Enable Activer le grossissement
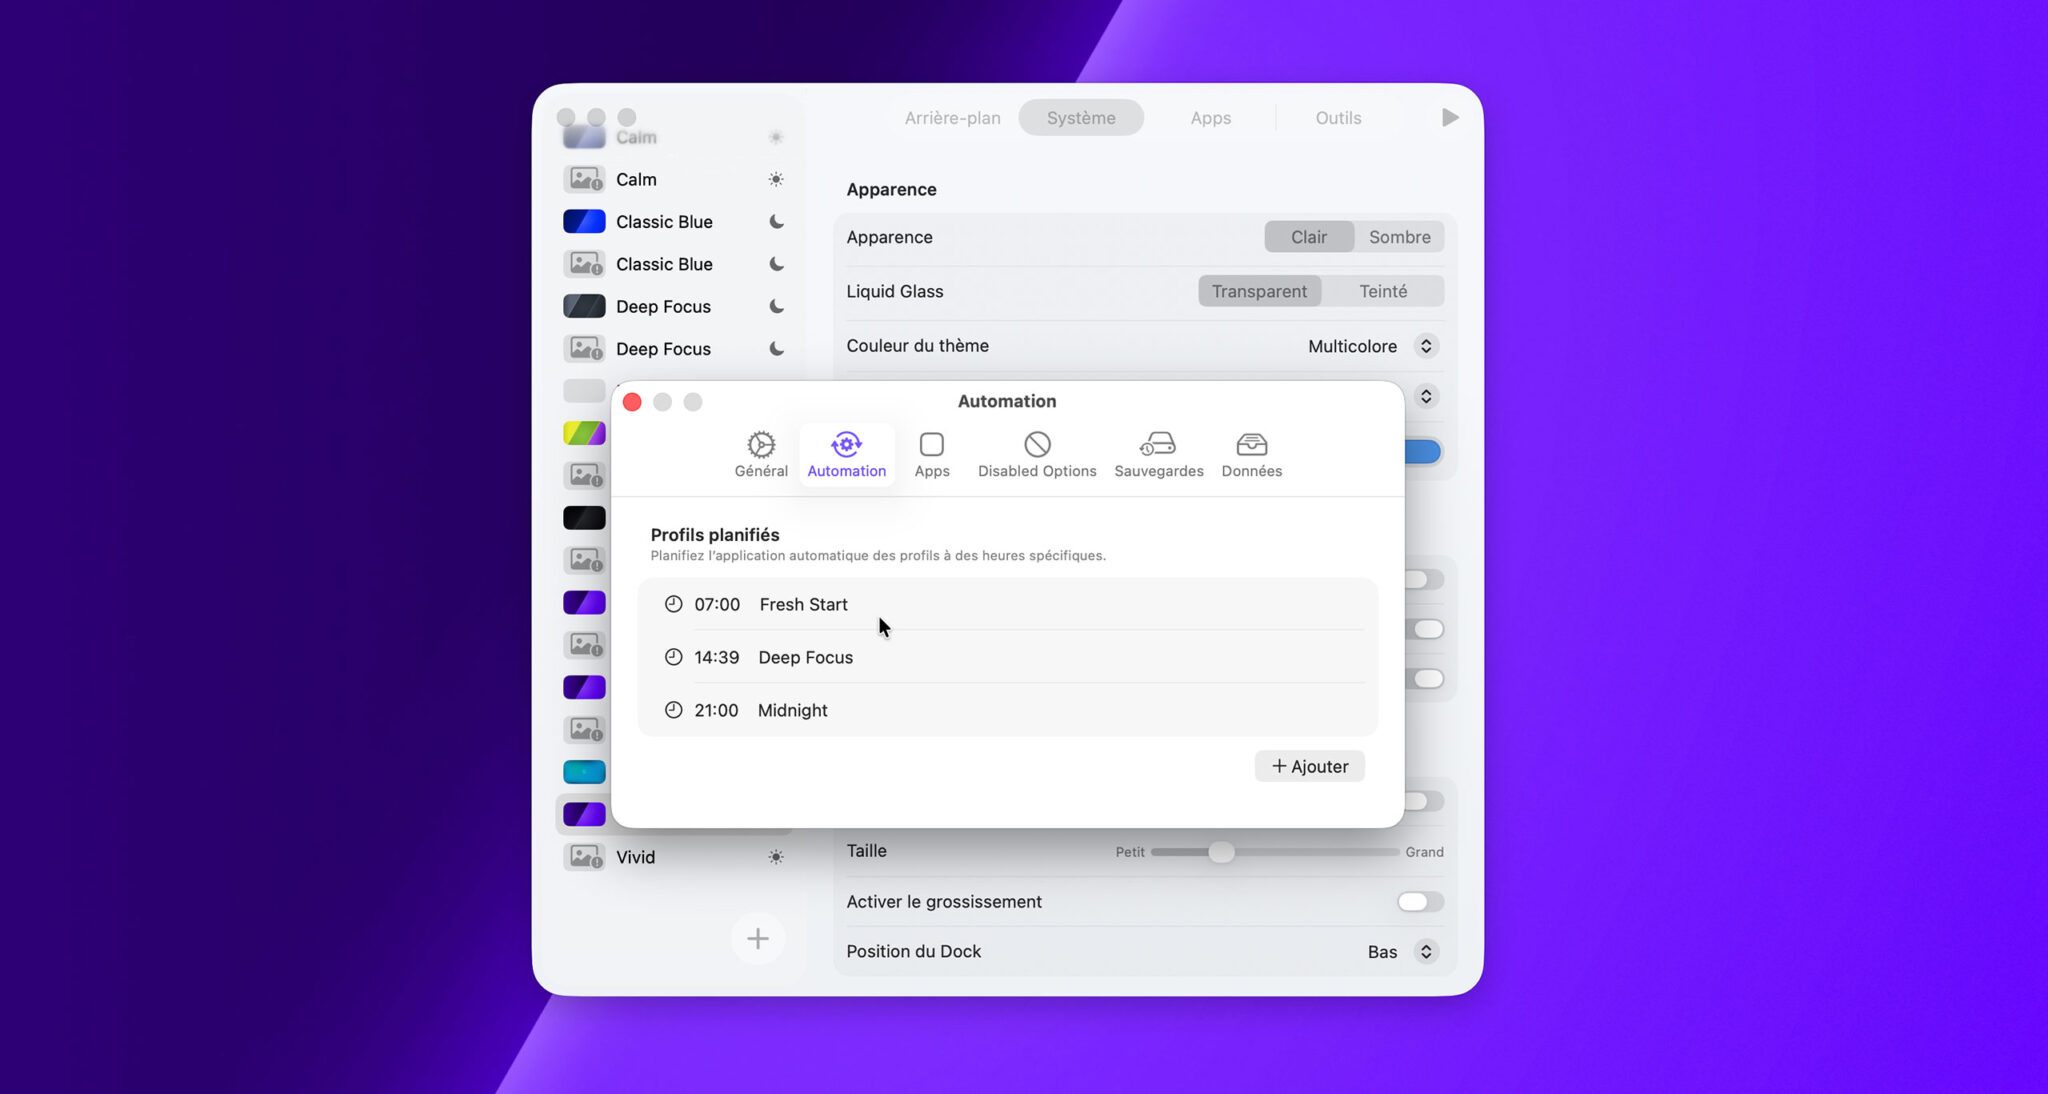 pyautogui.click(x=1419, y=901)
